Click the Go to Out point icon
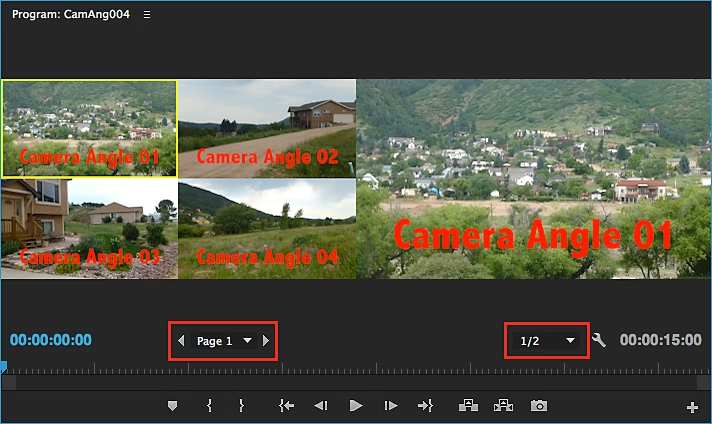 [425, 405]
